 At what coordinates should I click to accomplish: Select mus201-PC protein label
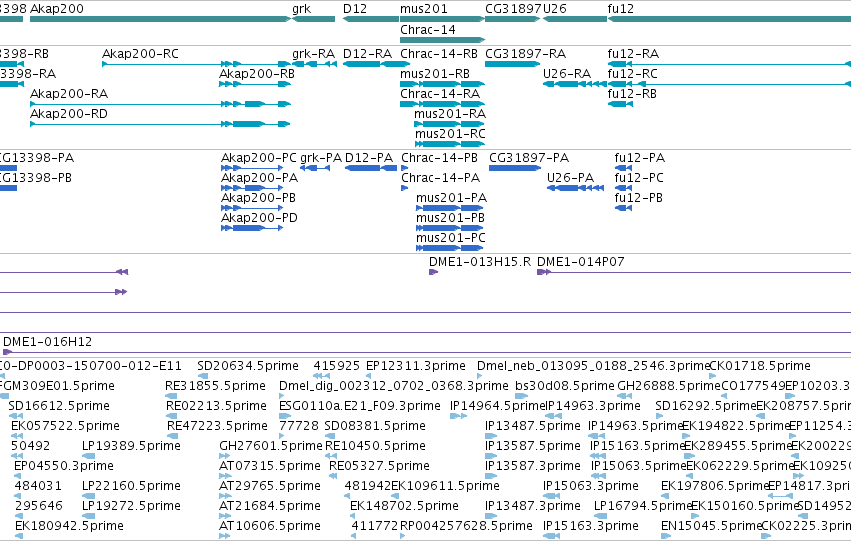pyautogui.click(x=451, y=238)
